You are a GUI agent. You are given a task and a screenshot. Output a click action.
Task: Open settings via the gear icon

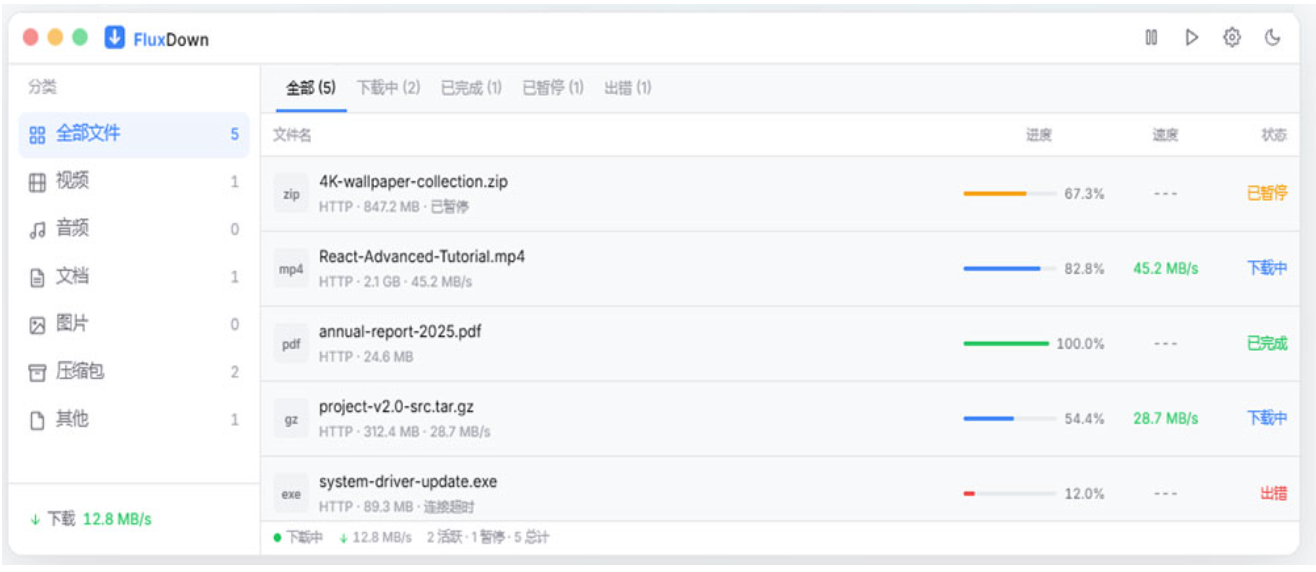(1232, 37)
